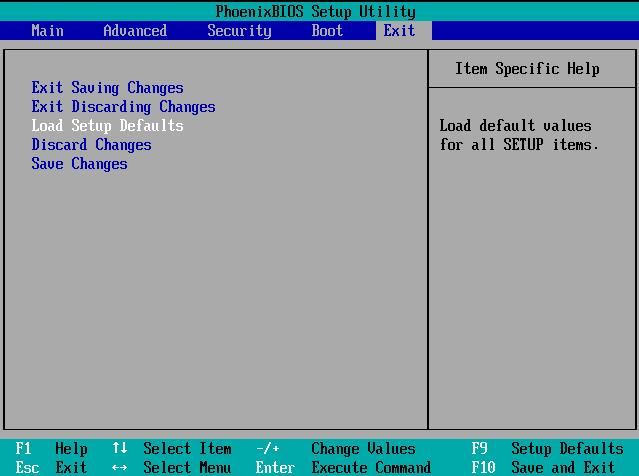This screenshot has width=639, height=476.
Task: Click the F9 Setup Defaults hint
Action: click(x=547, y=449)
